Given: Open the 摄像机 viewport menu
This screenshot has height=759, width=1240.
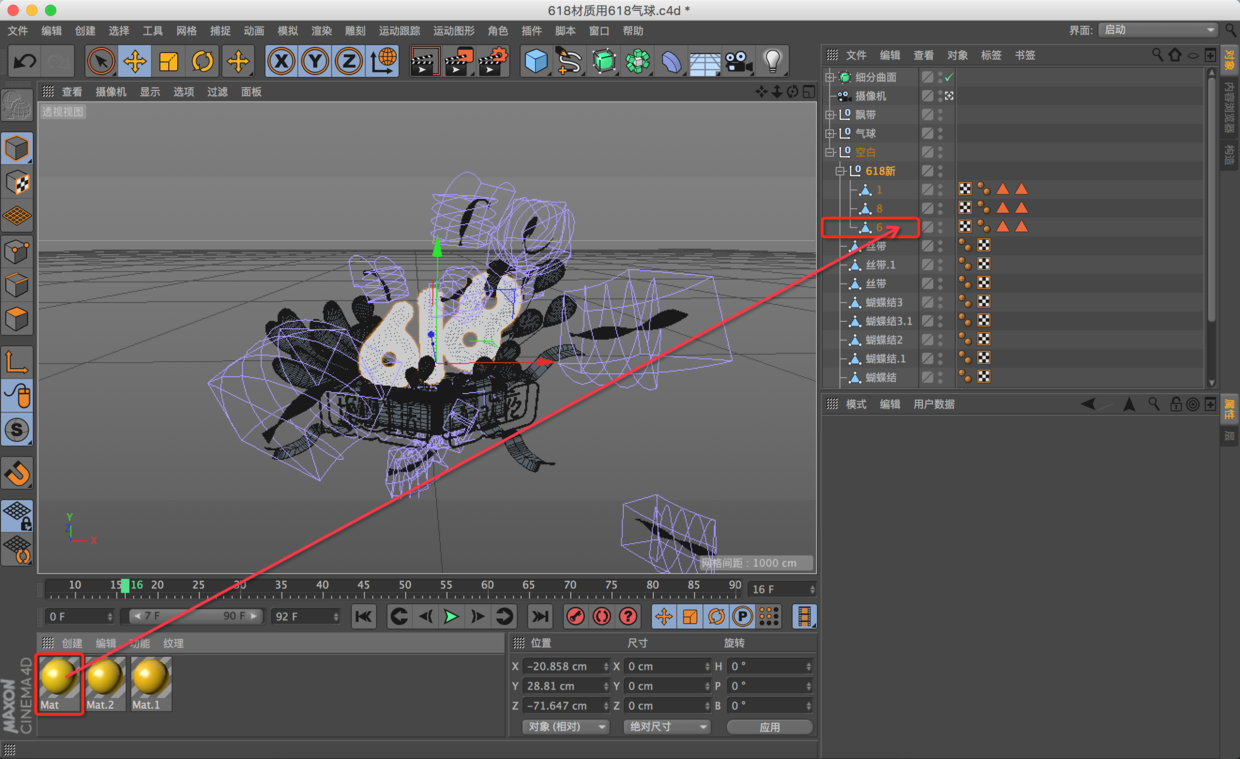Looking at the screenshot, I should click(x=111, y=92).
